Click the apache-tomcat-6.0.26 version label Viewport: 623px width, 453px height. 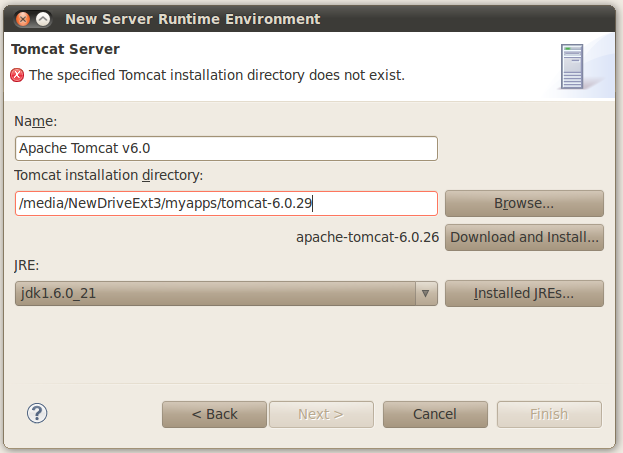(367, 238)
